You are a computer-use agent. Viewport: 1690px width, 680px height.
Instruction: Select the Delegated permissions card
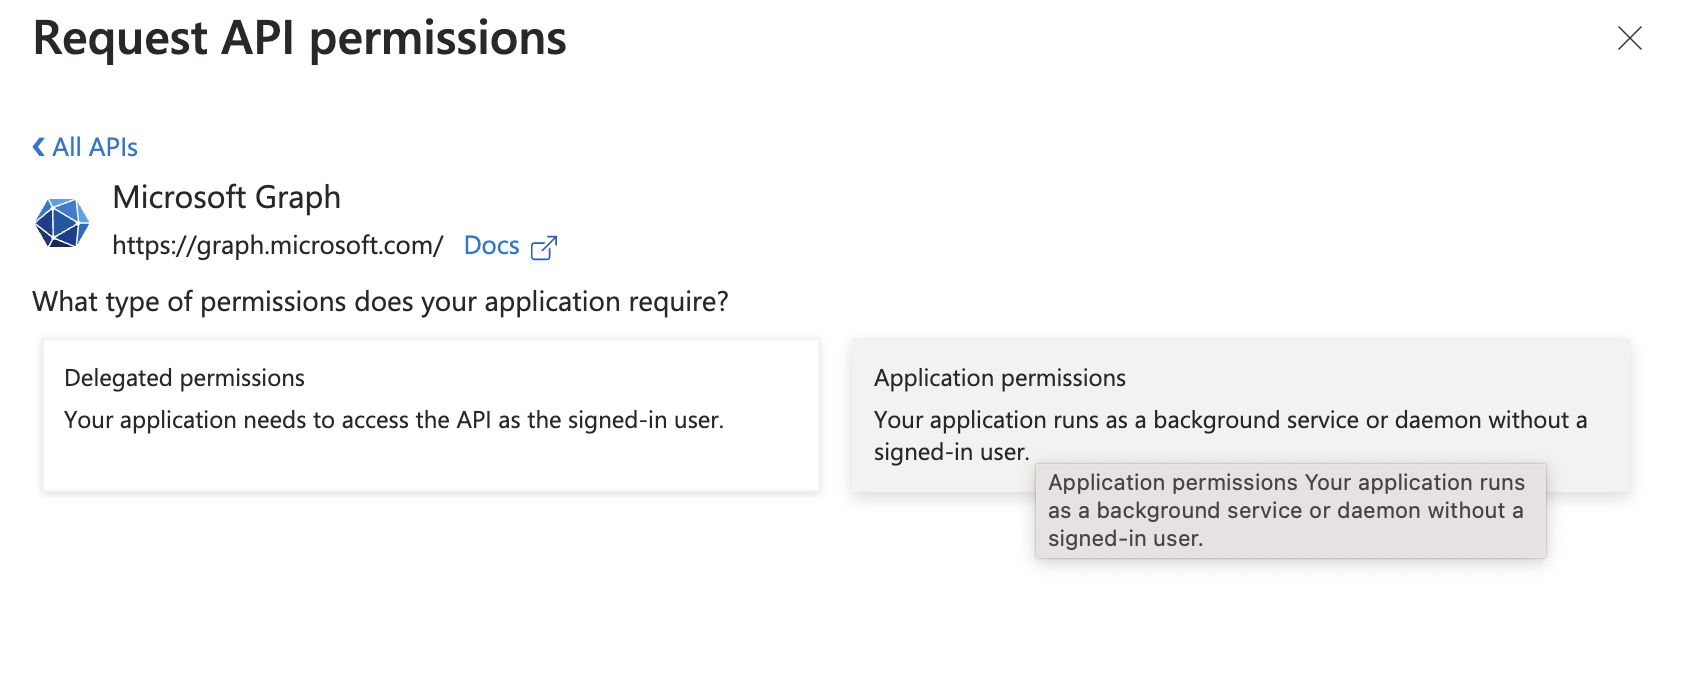pos(431,415)
